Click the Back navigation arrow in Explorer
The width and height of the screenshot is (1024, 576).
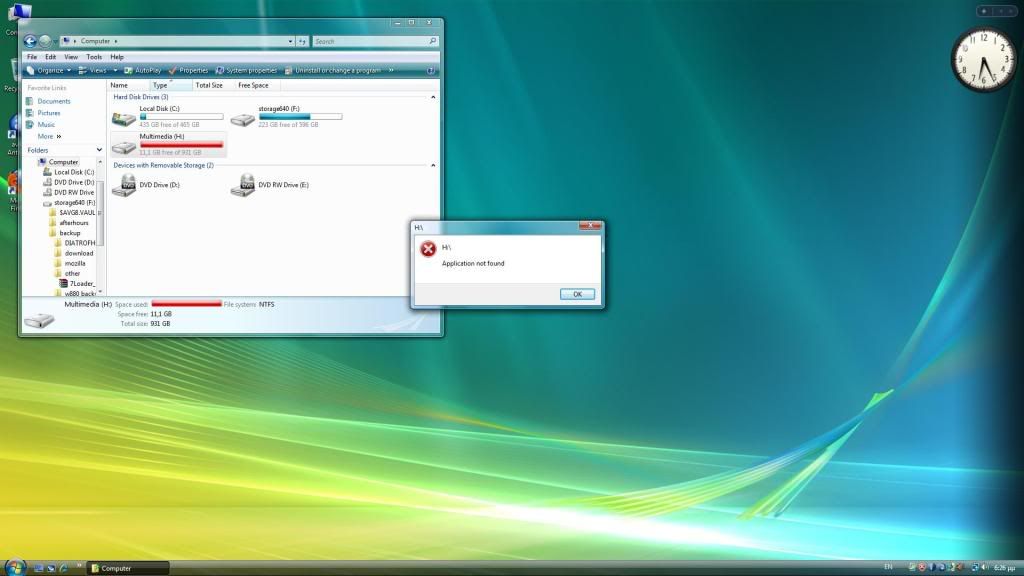(30, 41)
